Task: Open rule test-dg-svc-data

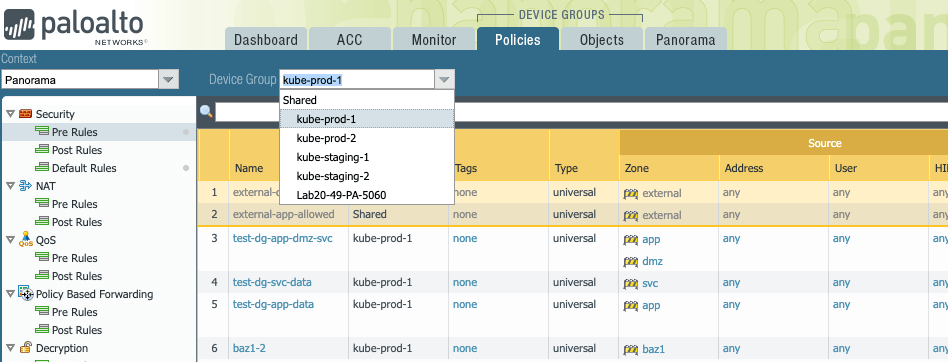Action: tap(272, 282)
